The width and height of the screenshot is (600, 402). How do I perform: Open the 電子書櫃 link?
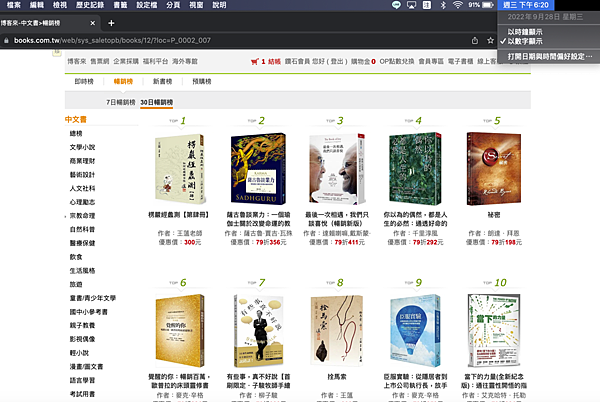pos(460,61)
